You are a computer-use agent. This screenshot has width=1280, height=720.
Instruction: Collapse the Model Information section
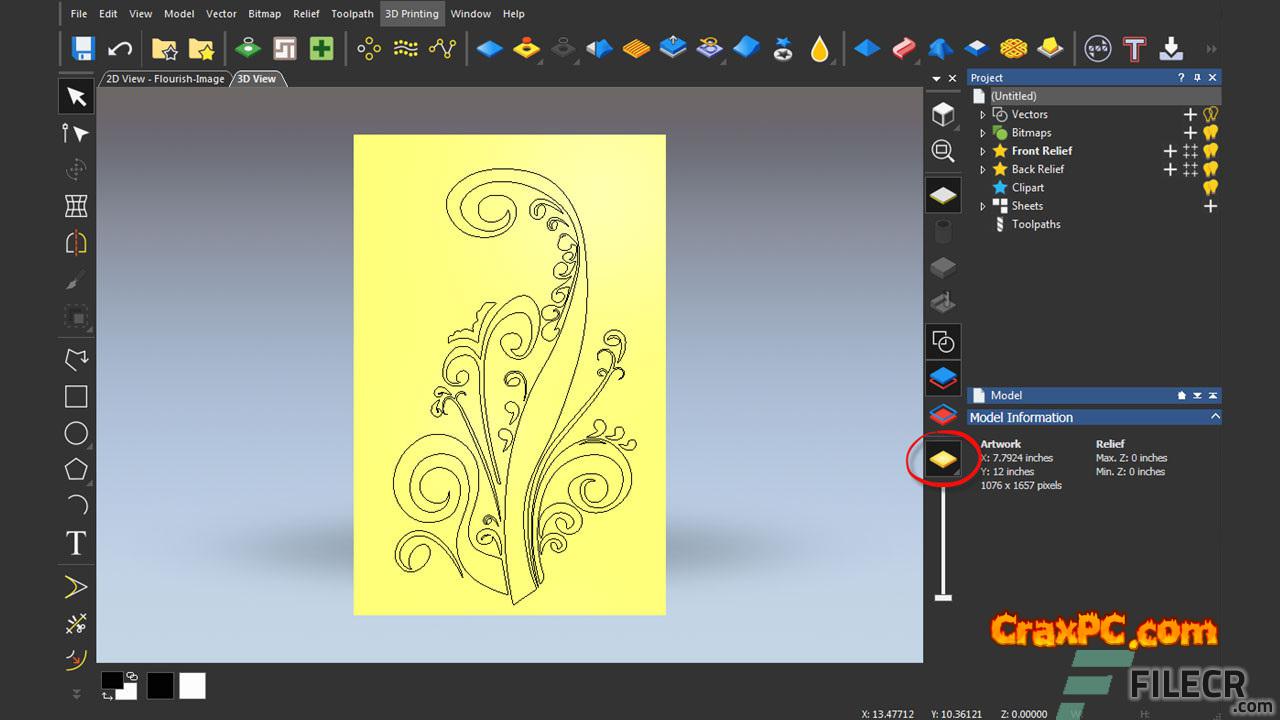tap(1215, 417)
